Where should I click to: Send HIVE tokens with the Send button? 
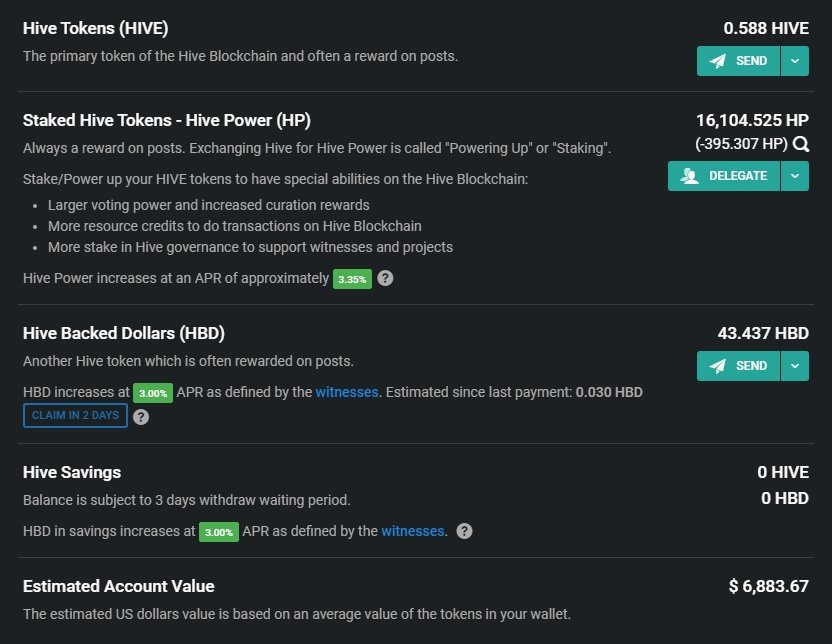[738, 61]
